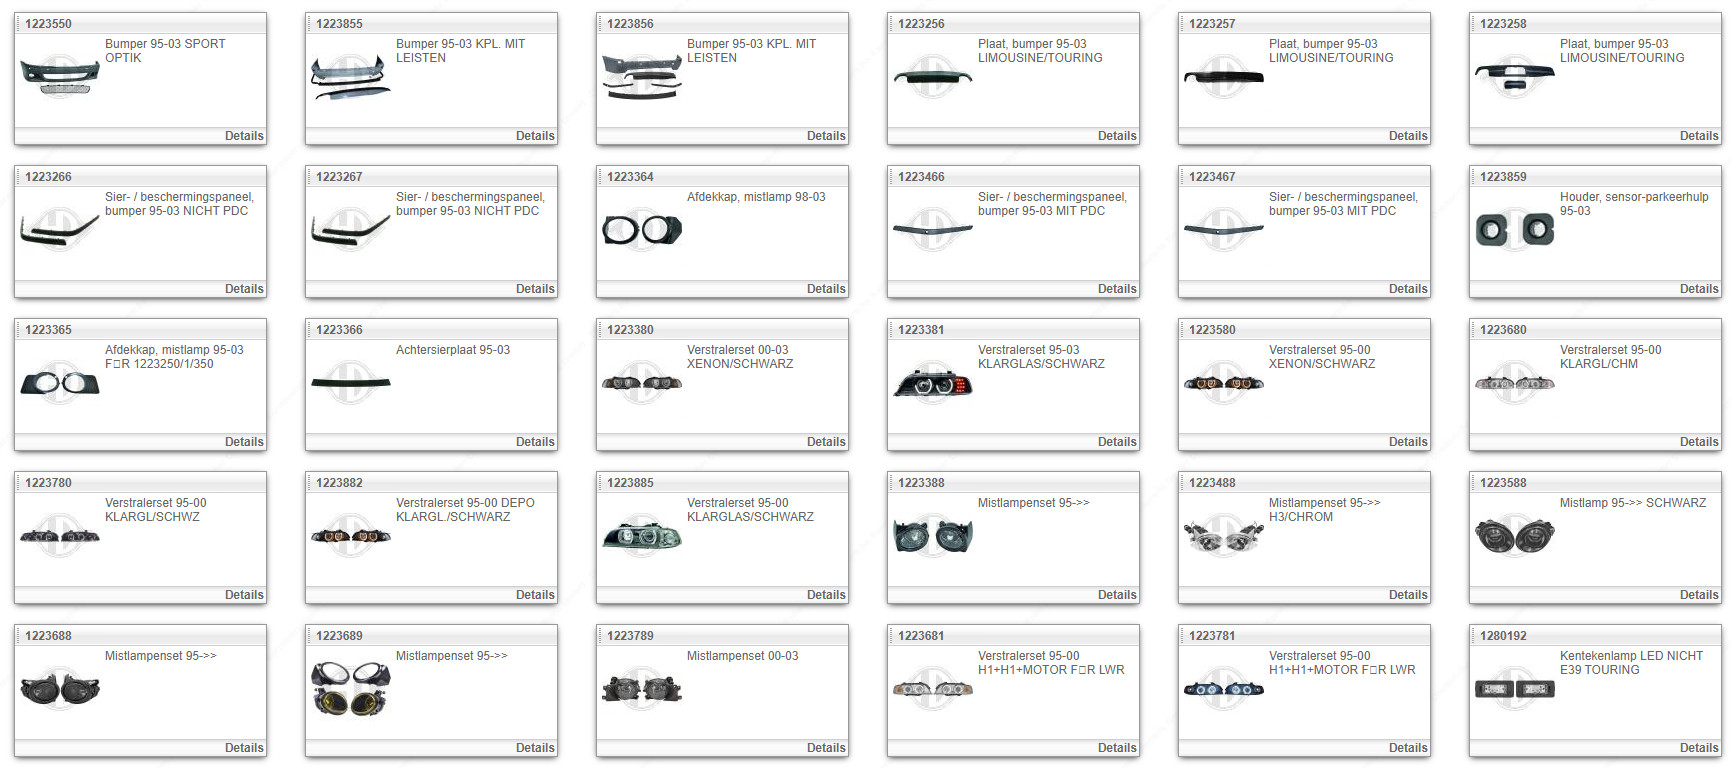Open Details for product 1223267
Image resolution: width=1731 pixels, height=768 pixels.
tap(535, 289)
